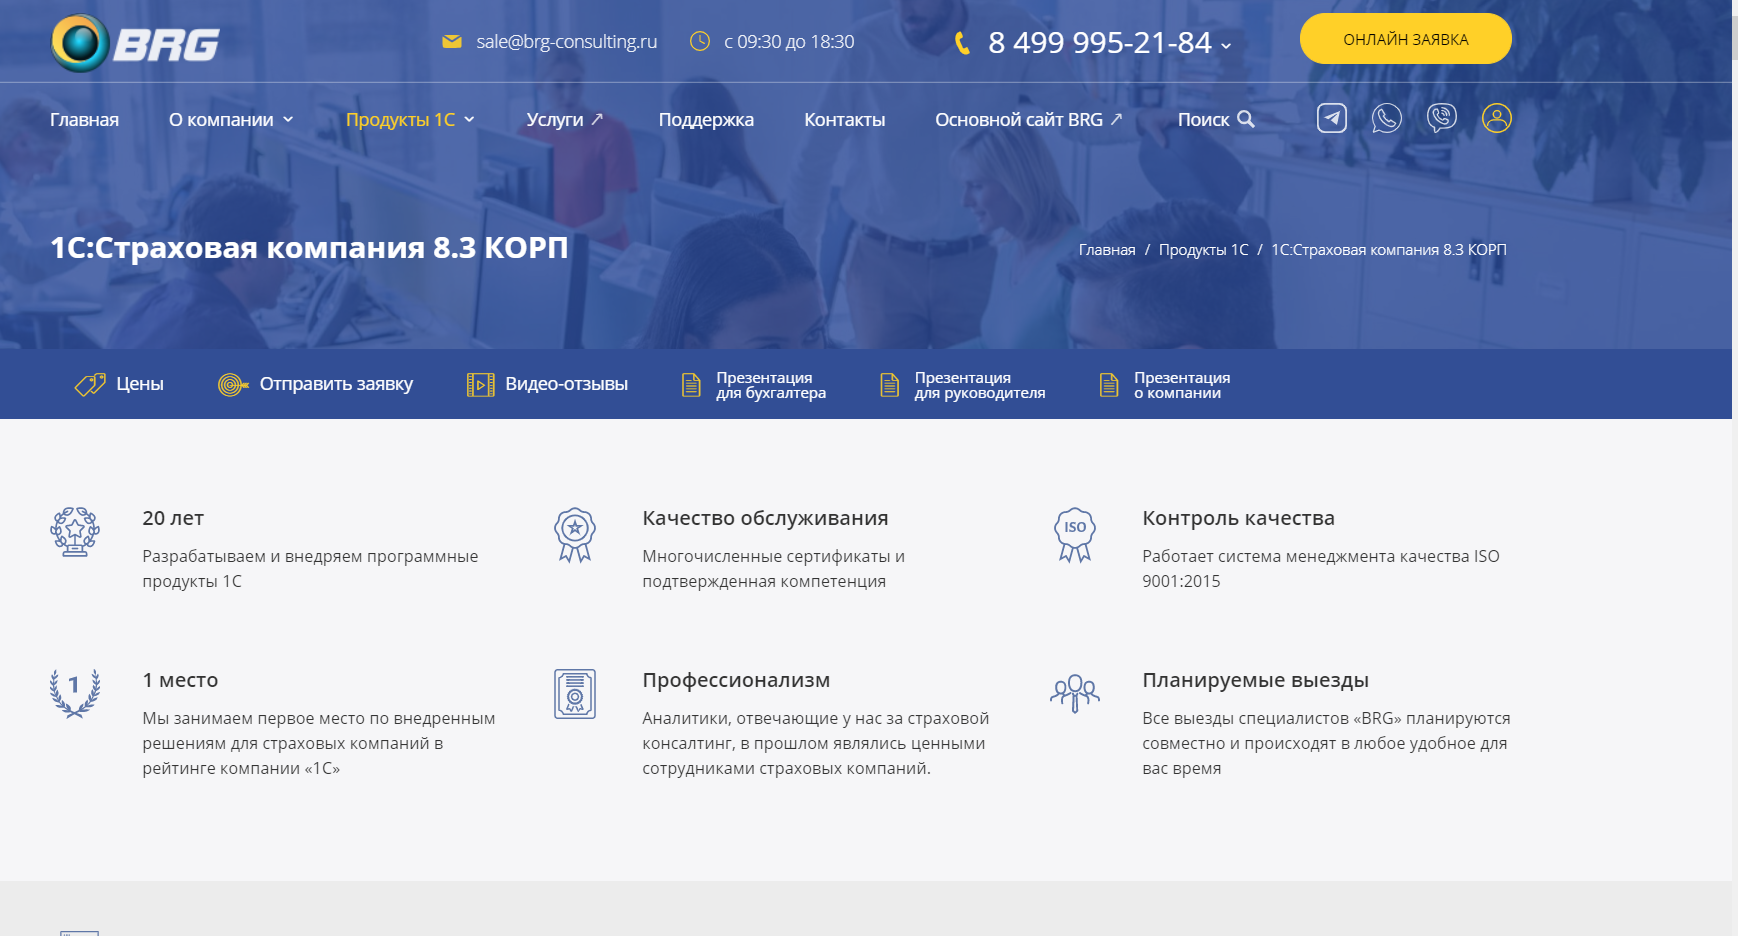Click the film icon beside Видео-отзывы
Image resolution: width=1738 pixels, height=936 pixels.
[x=480, y=384]
